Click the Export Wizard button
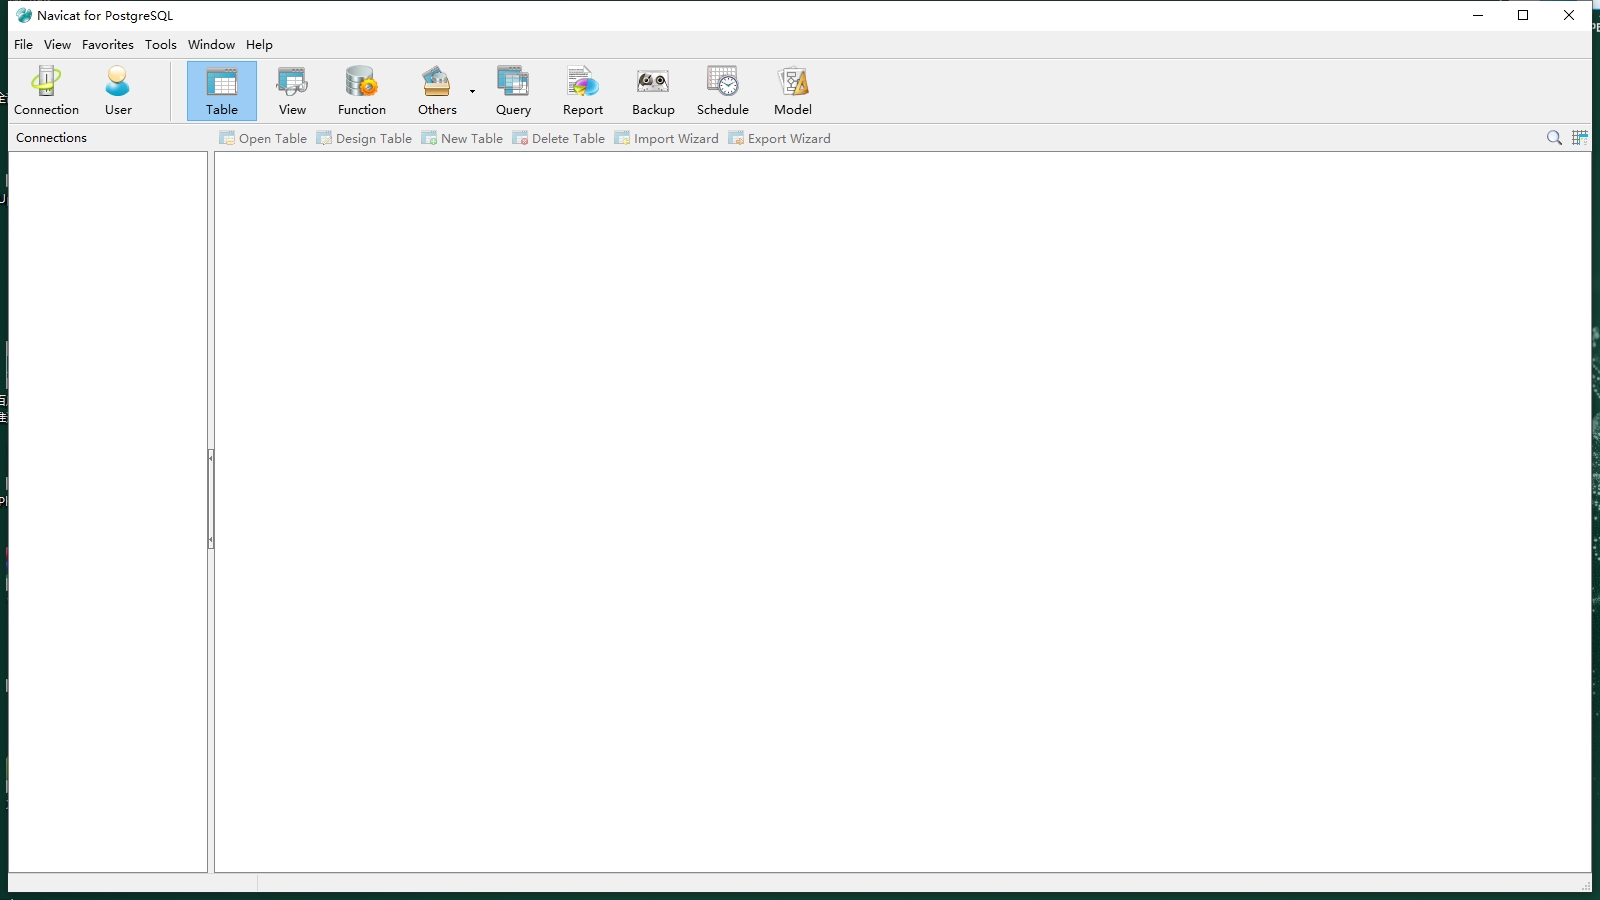Viewport: 1600px width, 900px height. coord(779,139)
